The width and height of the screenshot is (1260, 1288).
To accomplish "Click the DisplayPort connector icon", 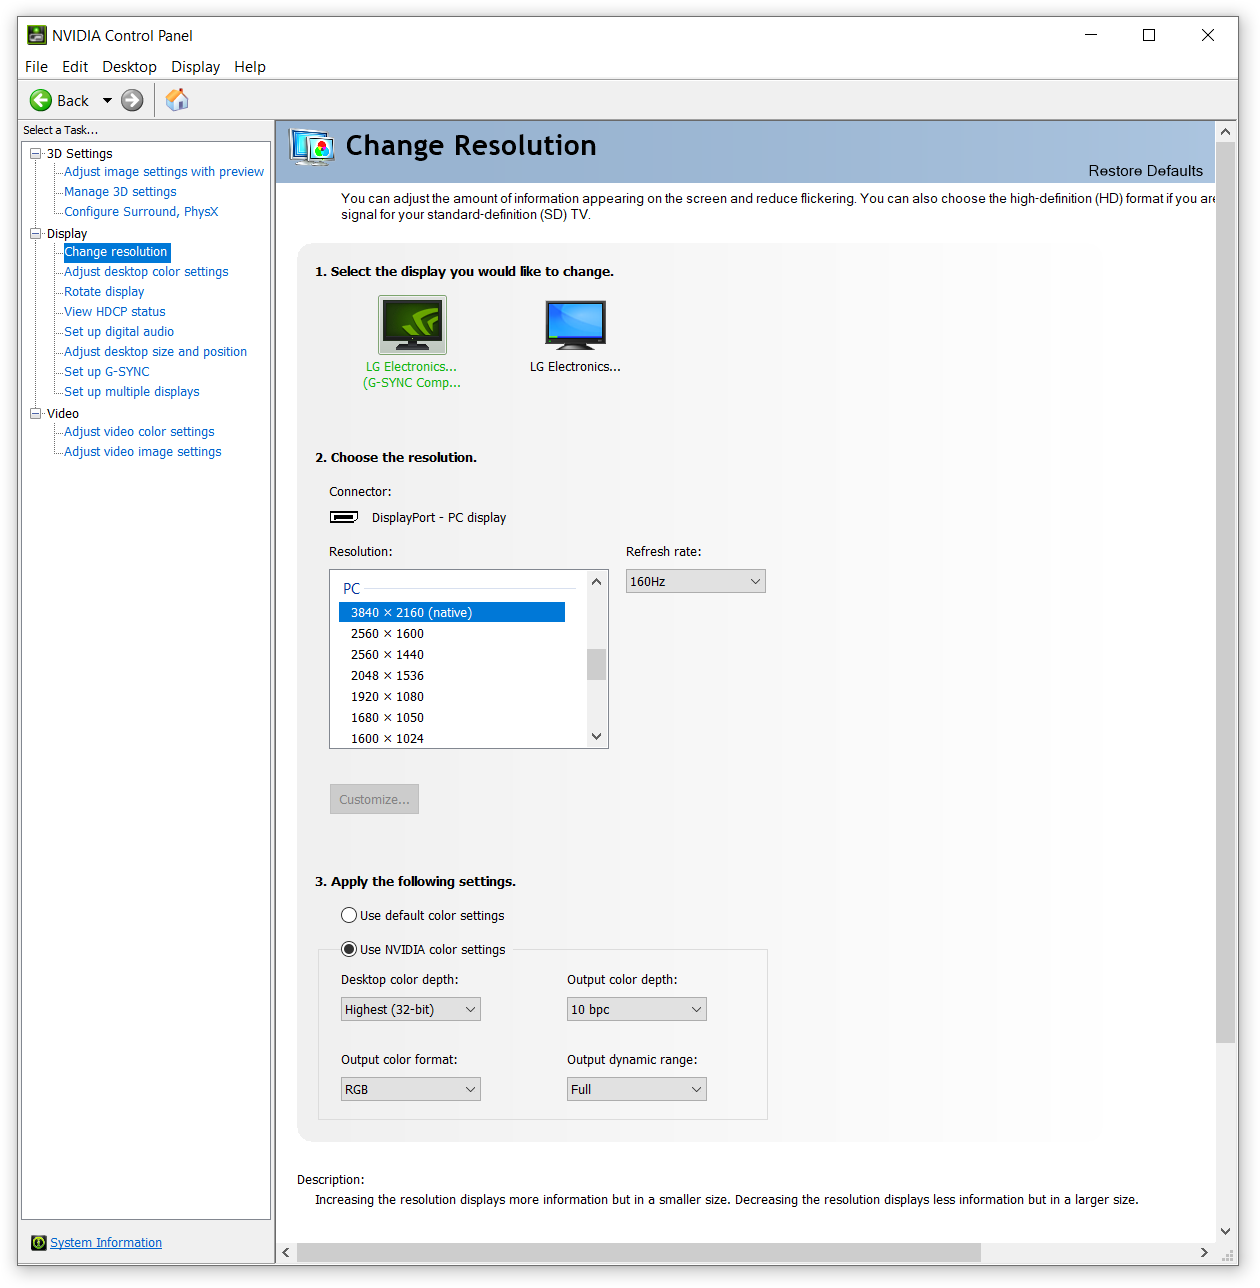I will click(x=344, y=517).
